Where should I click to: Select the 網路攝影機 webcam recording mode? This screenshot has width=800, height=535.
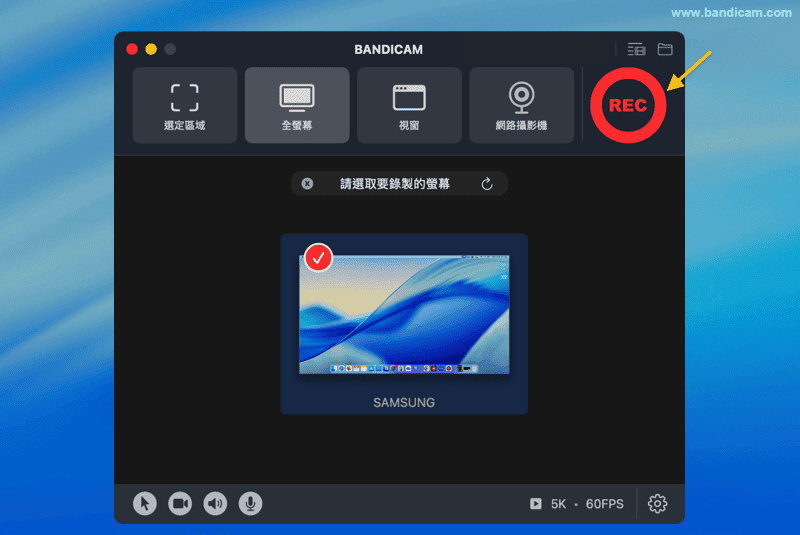point(521,106)
